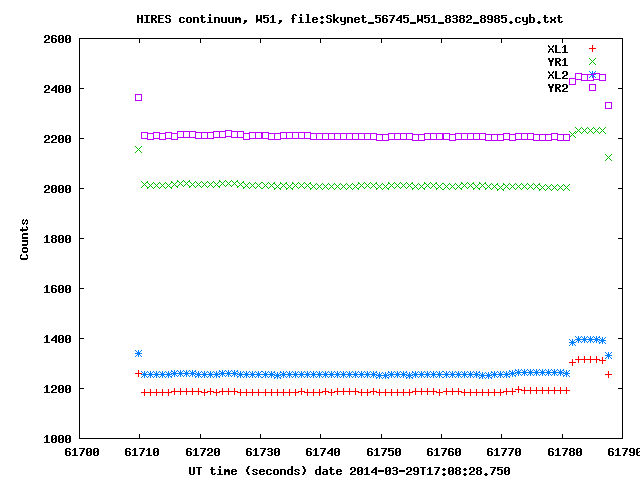The image size is (640, 480).
Task: Click the first blue XL2 outlier point near 1340
Action: pos(138,353)
